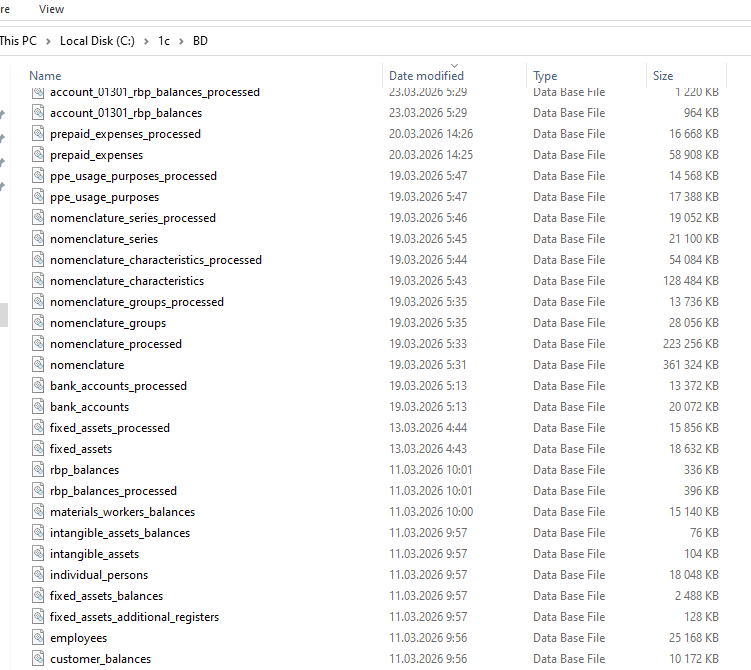The height and width of the screenshot is (670, 751).
Task: Sort files by Type column header
Action: tap(545, 76)
